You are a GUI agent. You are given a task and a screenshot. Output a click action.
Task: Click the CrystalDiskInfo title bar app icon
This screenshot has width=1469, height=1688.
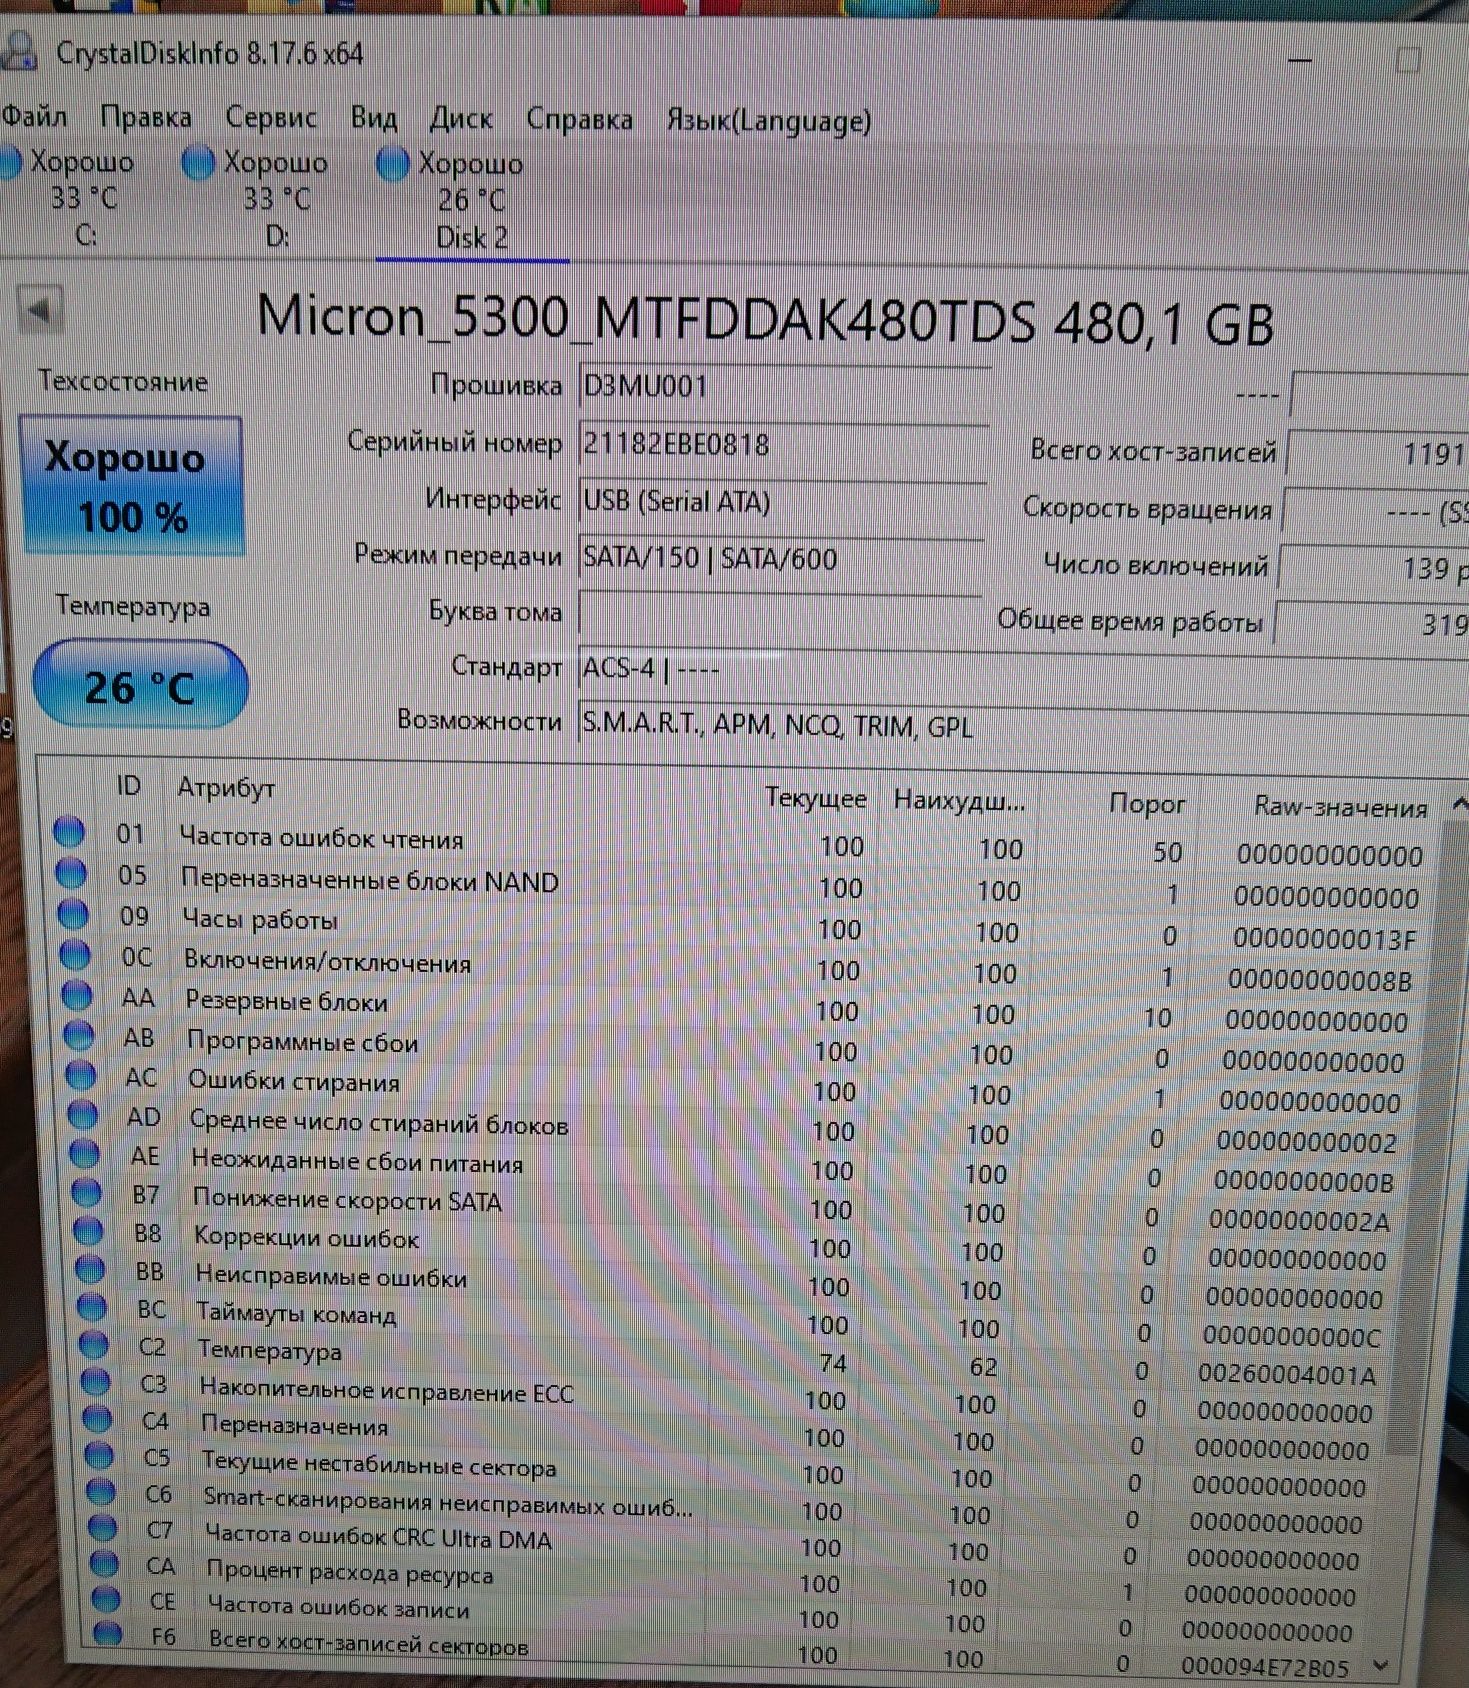pos(19,52)
